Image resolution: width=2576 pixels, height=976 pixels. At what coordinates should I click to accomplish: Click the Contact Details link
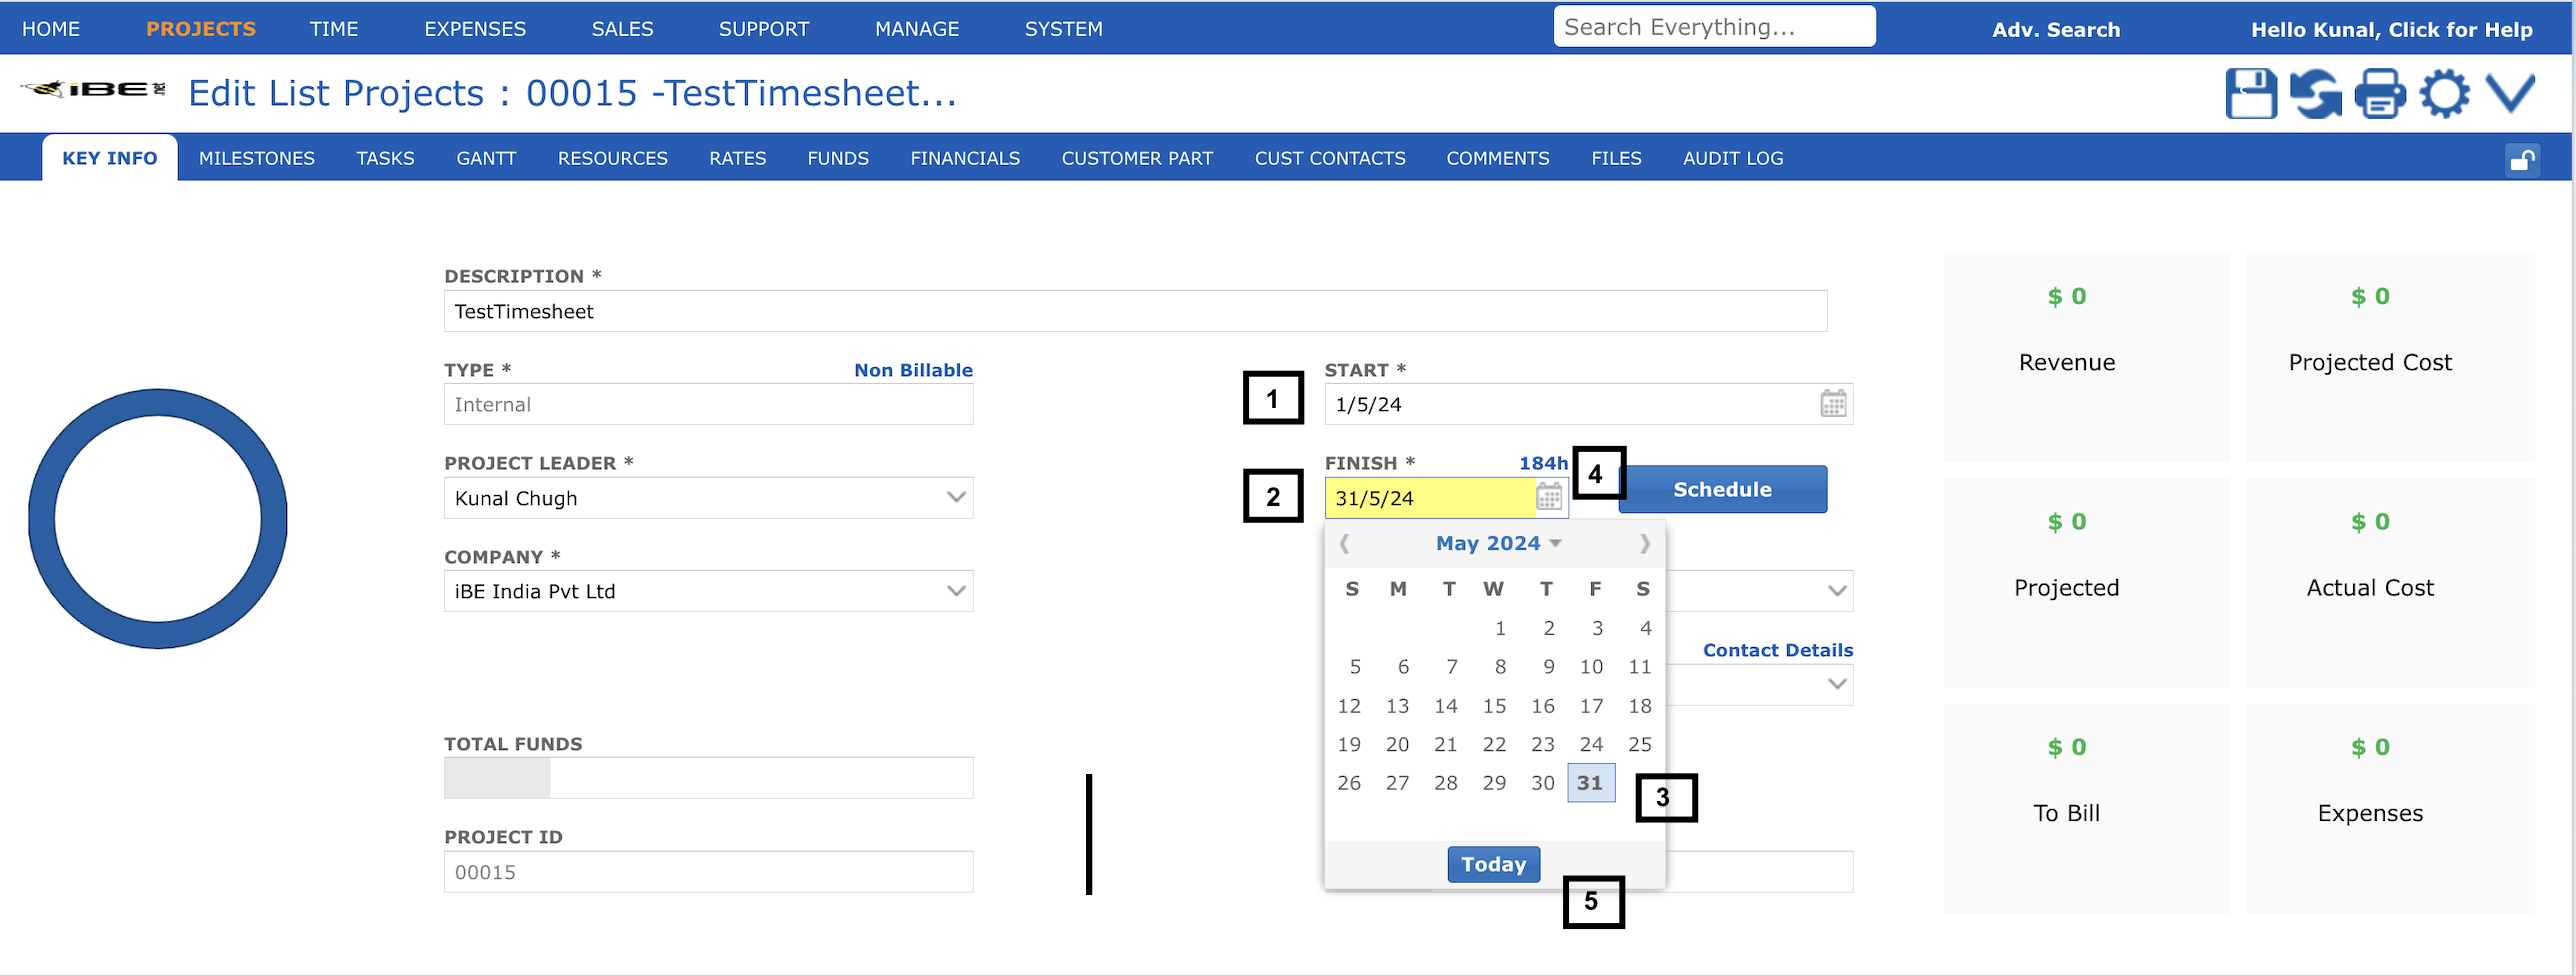tap(1777, 650)
